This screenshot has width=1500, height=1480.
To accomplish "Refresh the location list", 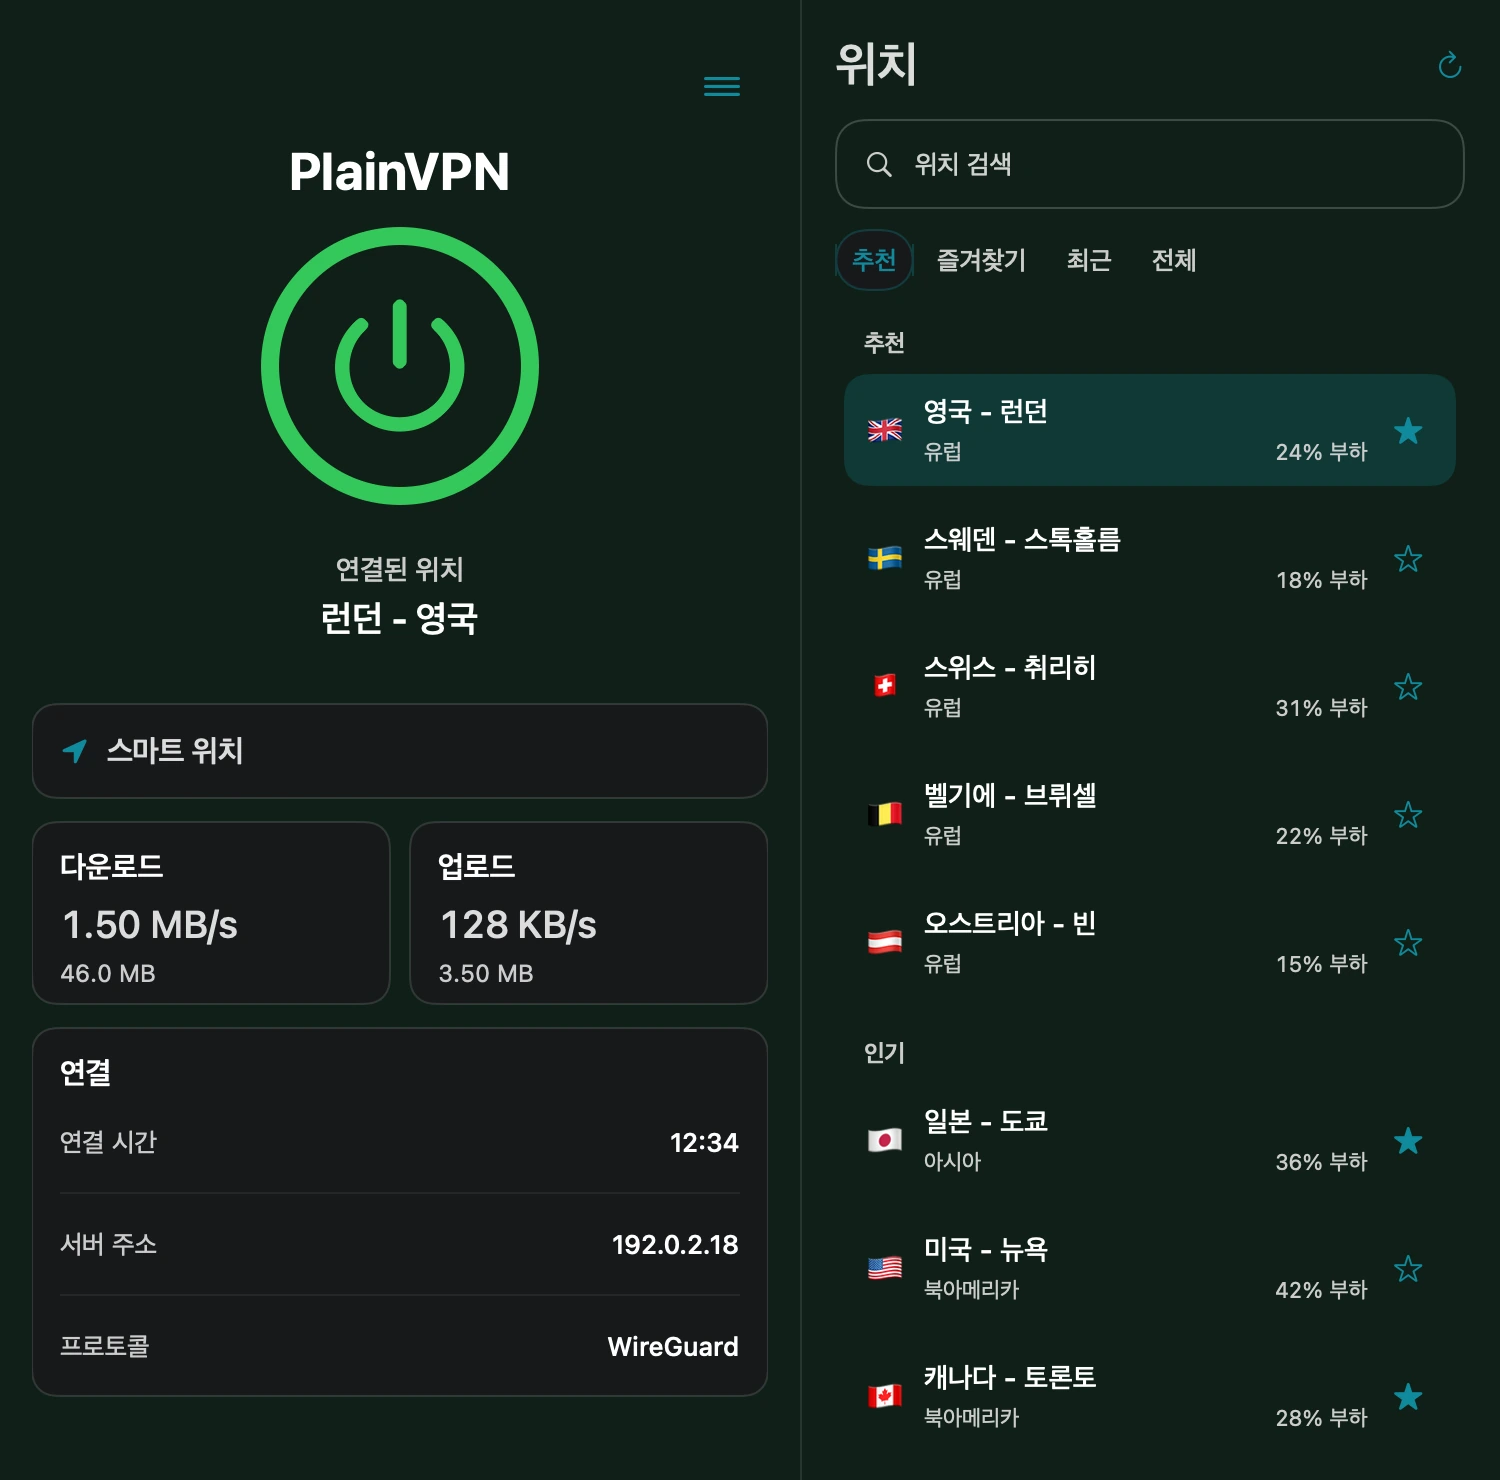I will [1449, 66].
